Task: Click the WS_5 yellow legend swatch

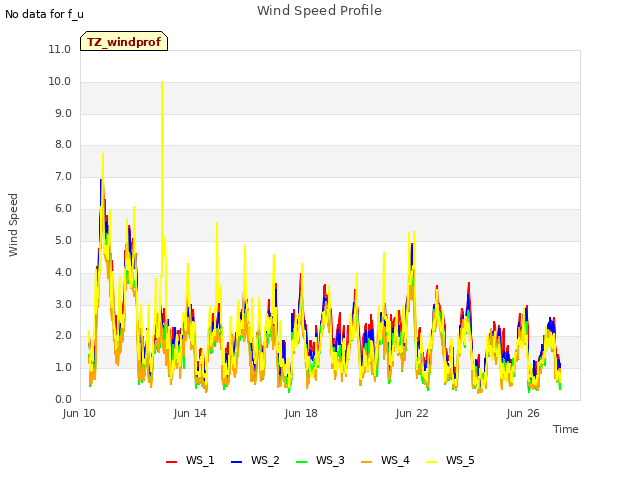Action: tap(431, 462)
